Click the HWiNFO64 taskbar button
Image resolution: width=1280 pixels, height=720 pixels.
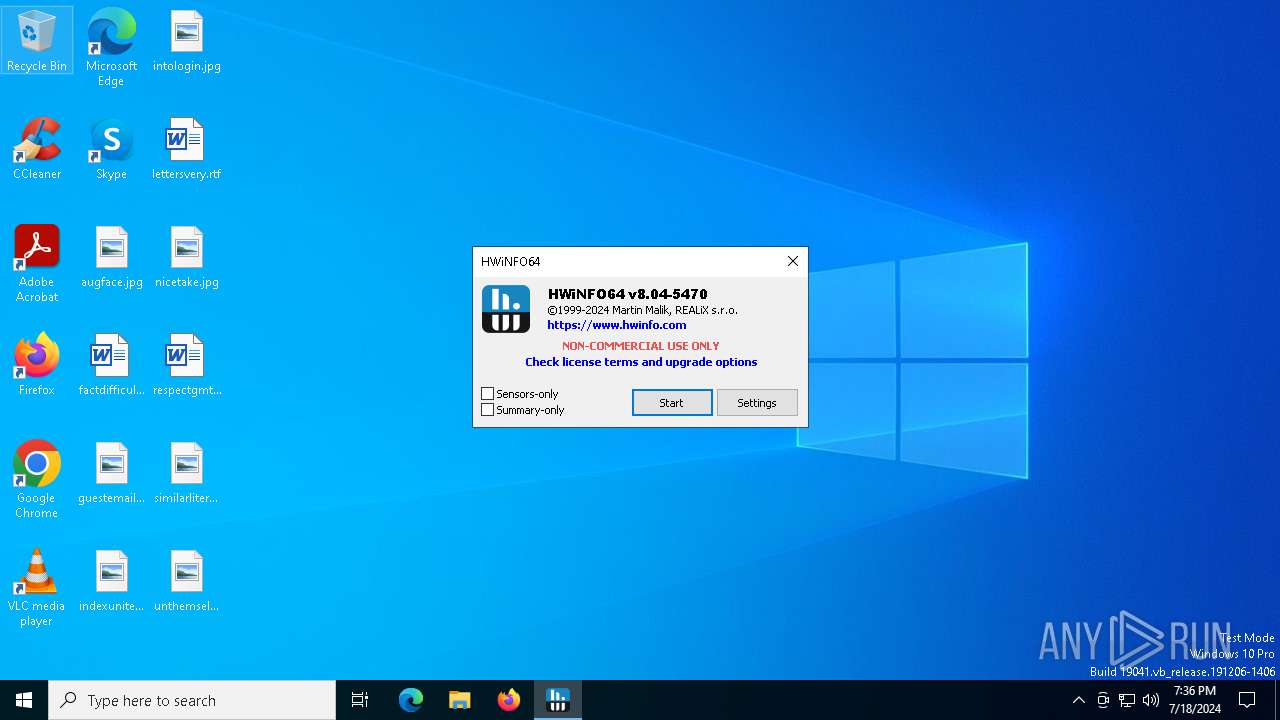(x=558, y=700)
